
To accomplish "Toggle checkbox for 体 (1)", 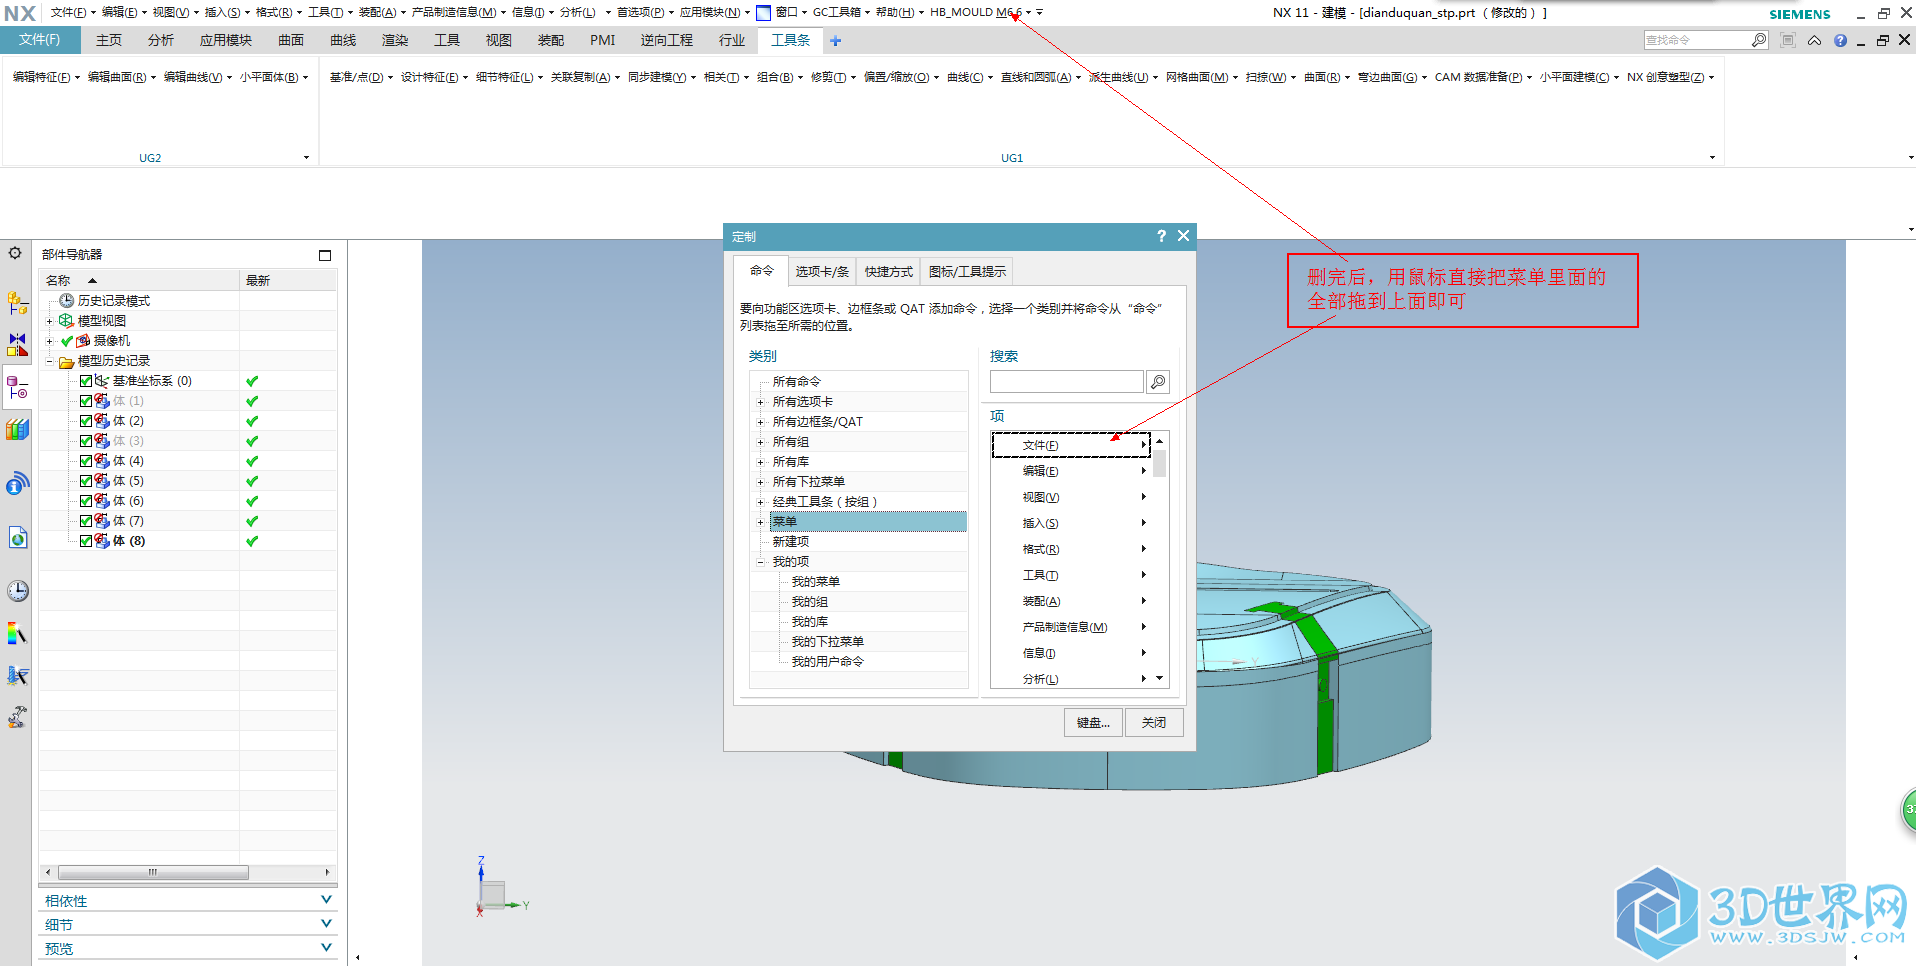I will click(86, 401).
